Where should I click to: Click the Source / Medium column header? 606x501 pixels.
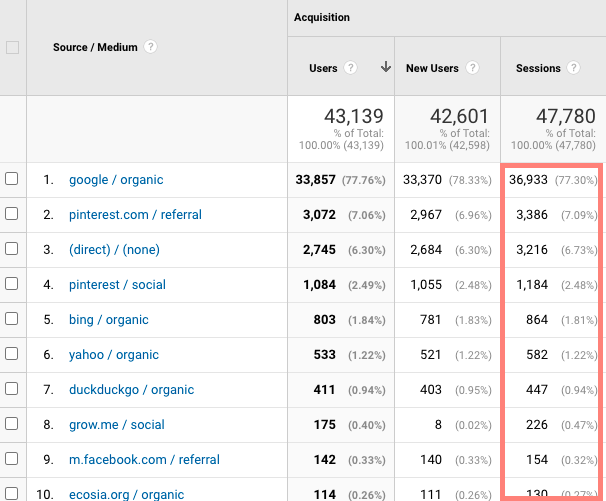tap(95, 48)
